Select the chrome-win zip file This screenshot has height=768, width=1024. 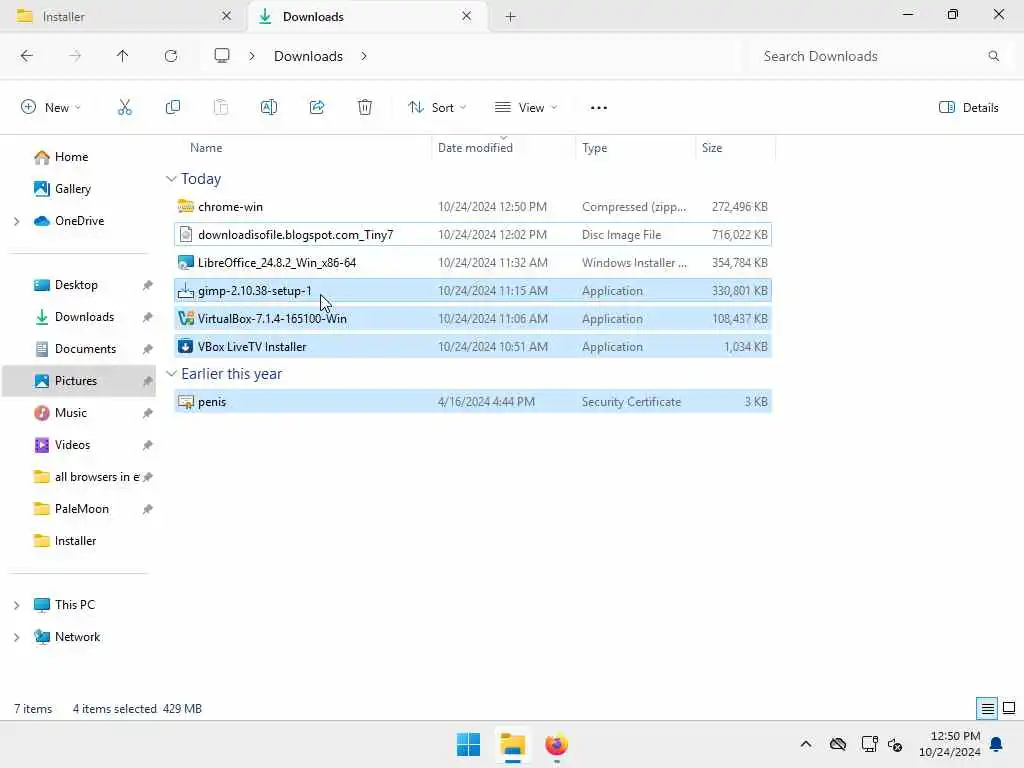pos(473,207)
